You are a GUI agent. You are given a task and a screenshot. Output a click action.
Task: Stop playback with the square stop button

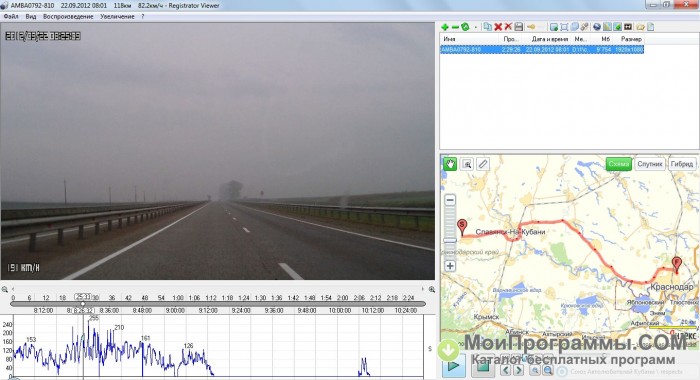click(482, 367)
